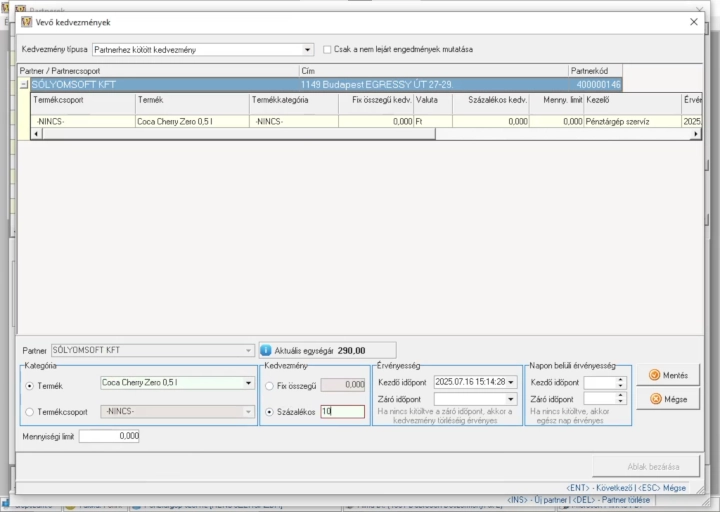Screen dimensions: 720x512
Task: Increase the daily Kezdő időpont spinner
Action: click(620, 379)
